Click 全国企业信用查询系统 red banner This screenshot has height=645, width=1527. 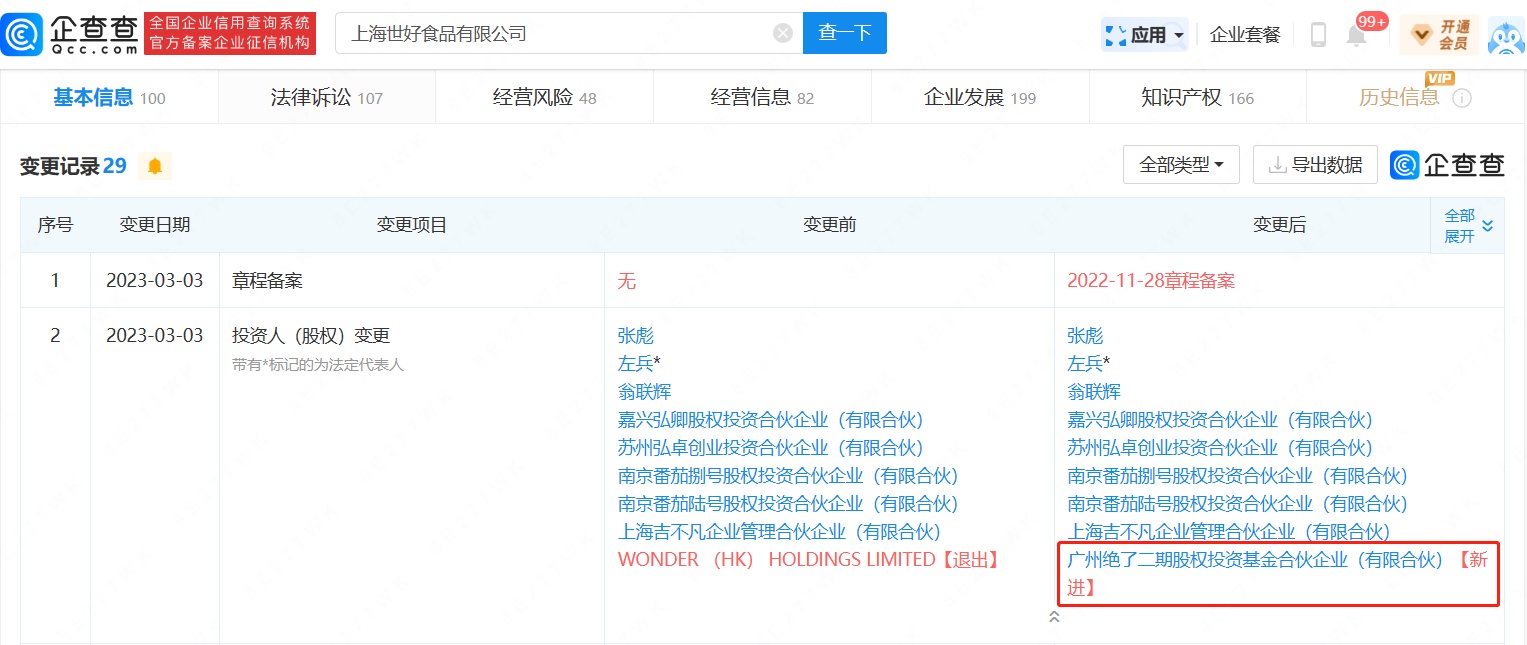(x=230, y=33)
